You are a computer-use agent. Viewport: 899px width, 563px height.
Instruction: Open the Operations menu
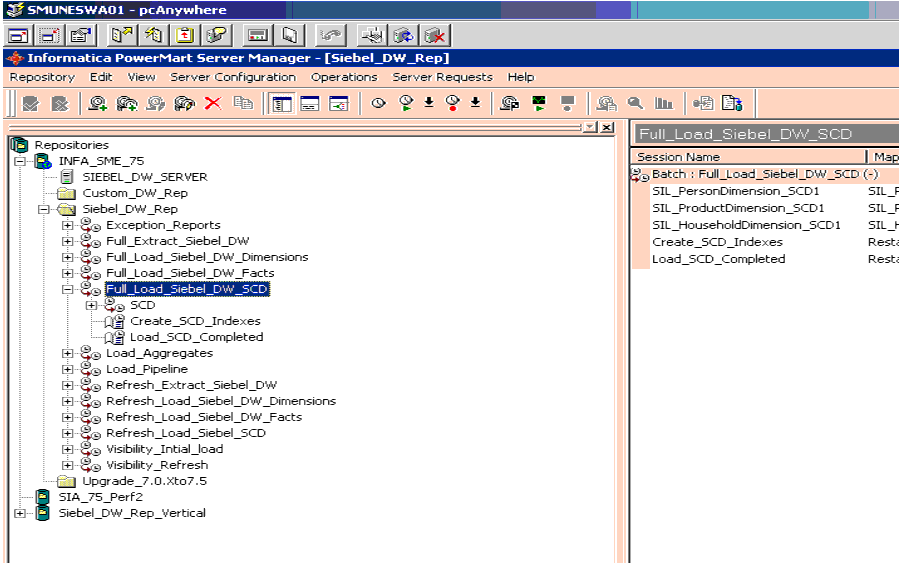pyautogui.click(x=344, y=77)
